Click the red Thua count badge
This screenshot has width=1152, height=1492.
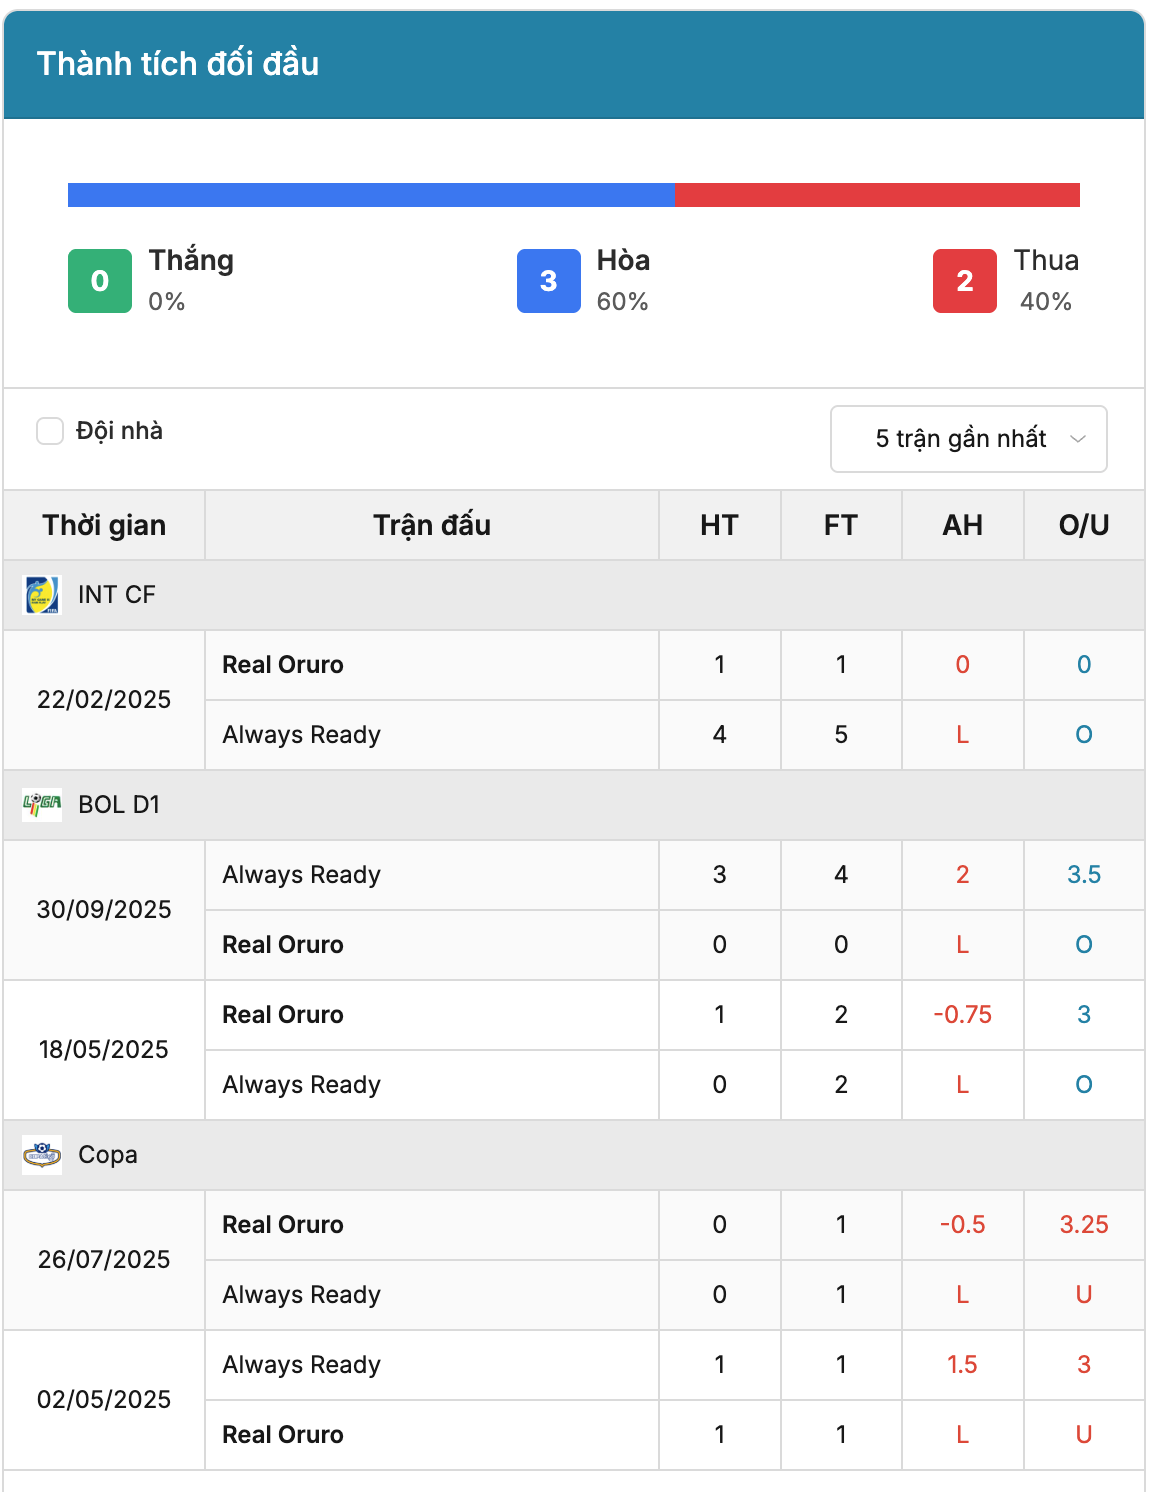pyautogui.click(x=965, y=281)
